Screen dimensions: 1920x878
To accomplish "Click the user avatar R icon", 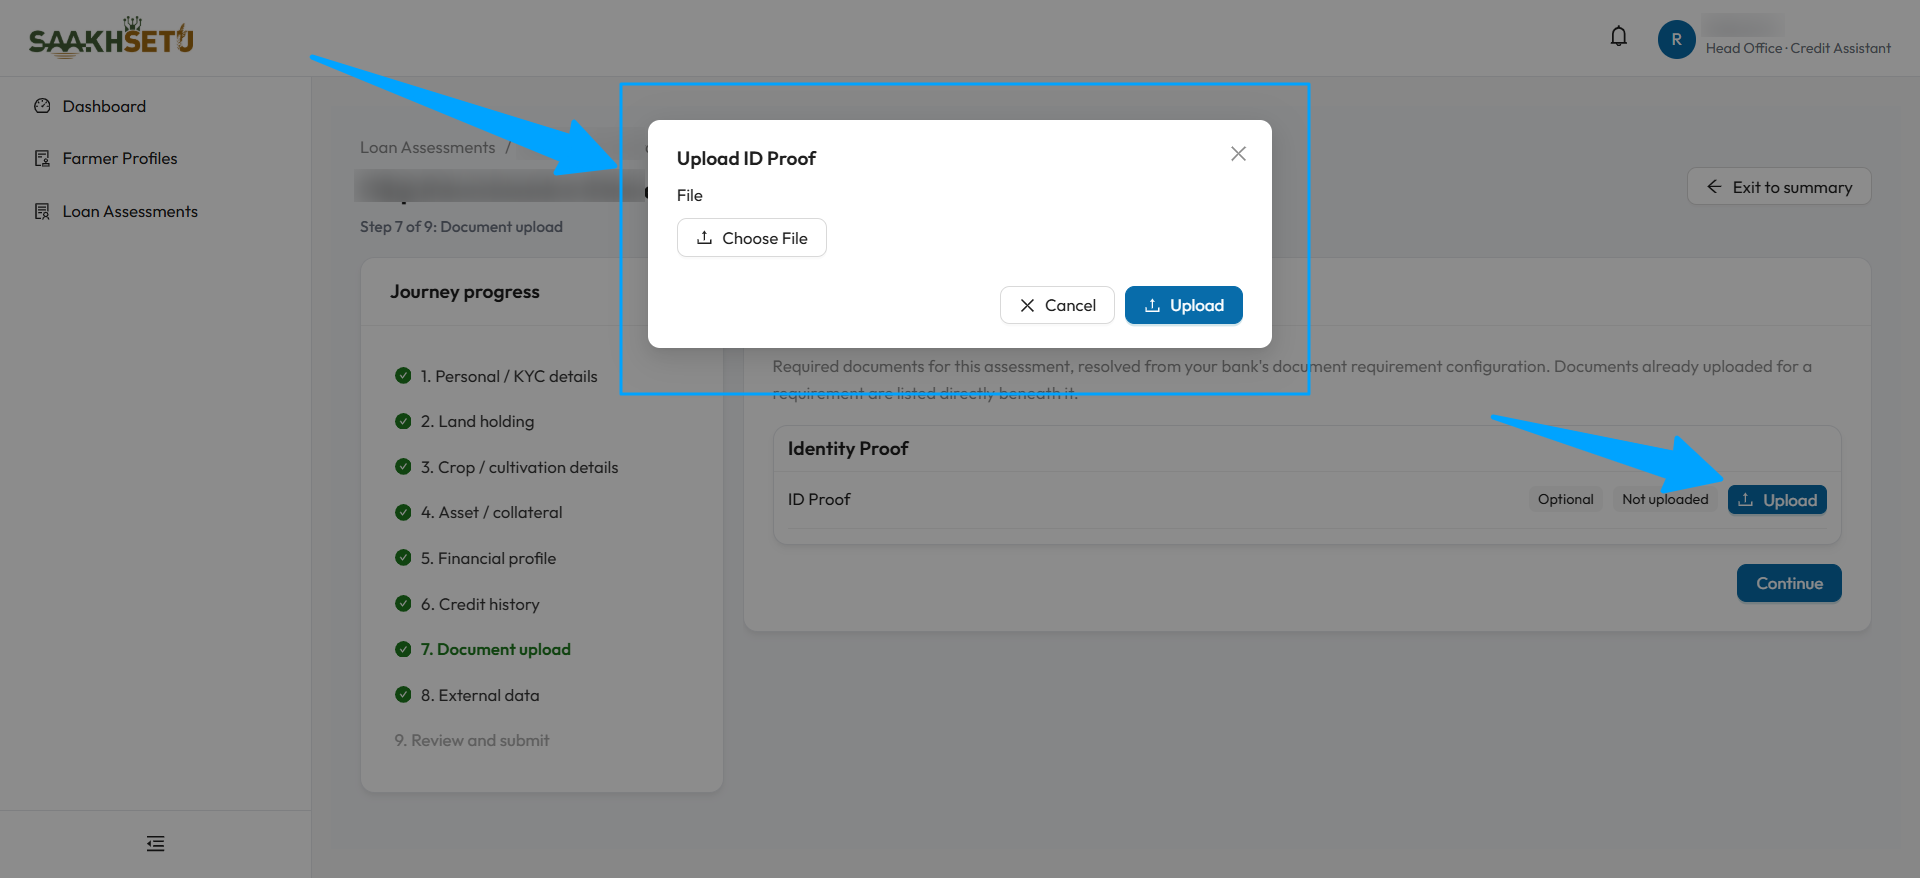I will click(1676, 40).
